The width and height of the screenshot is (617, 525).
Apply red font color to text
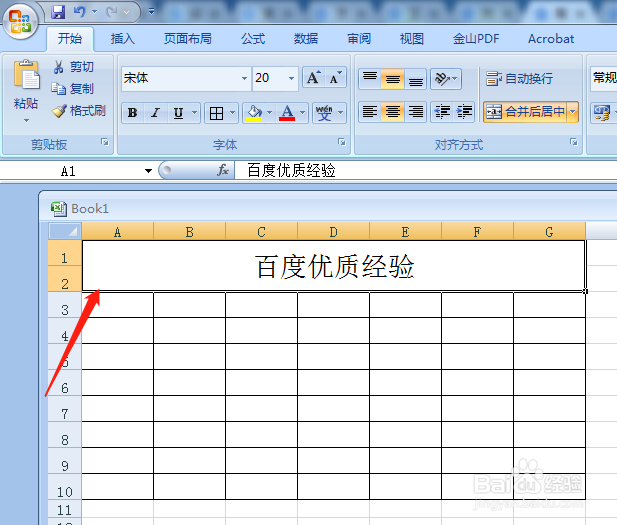coord(287,113)
